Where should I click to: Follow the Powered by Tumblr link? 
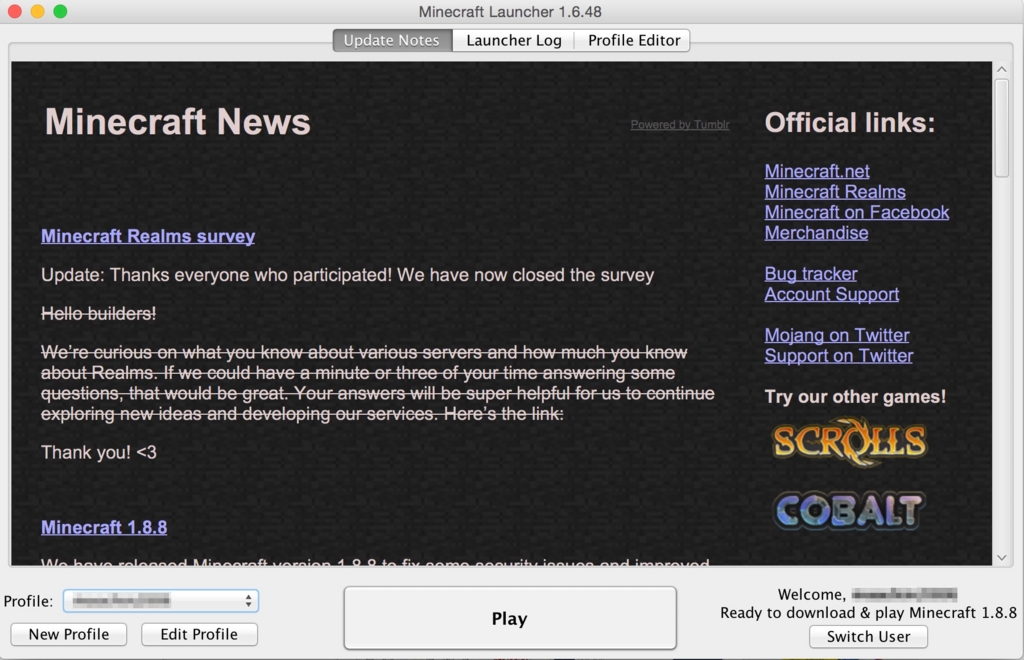679,125
